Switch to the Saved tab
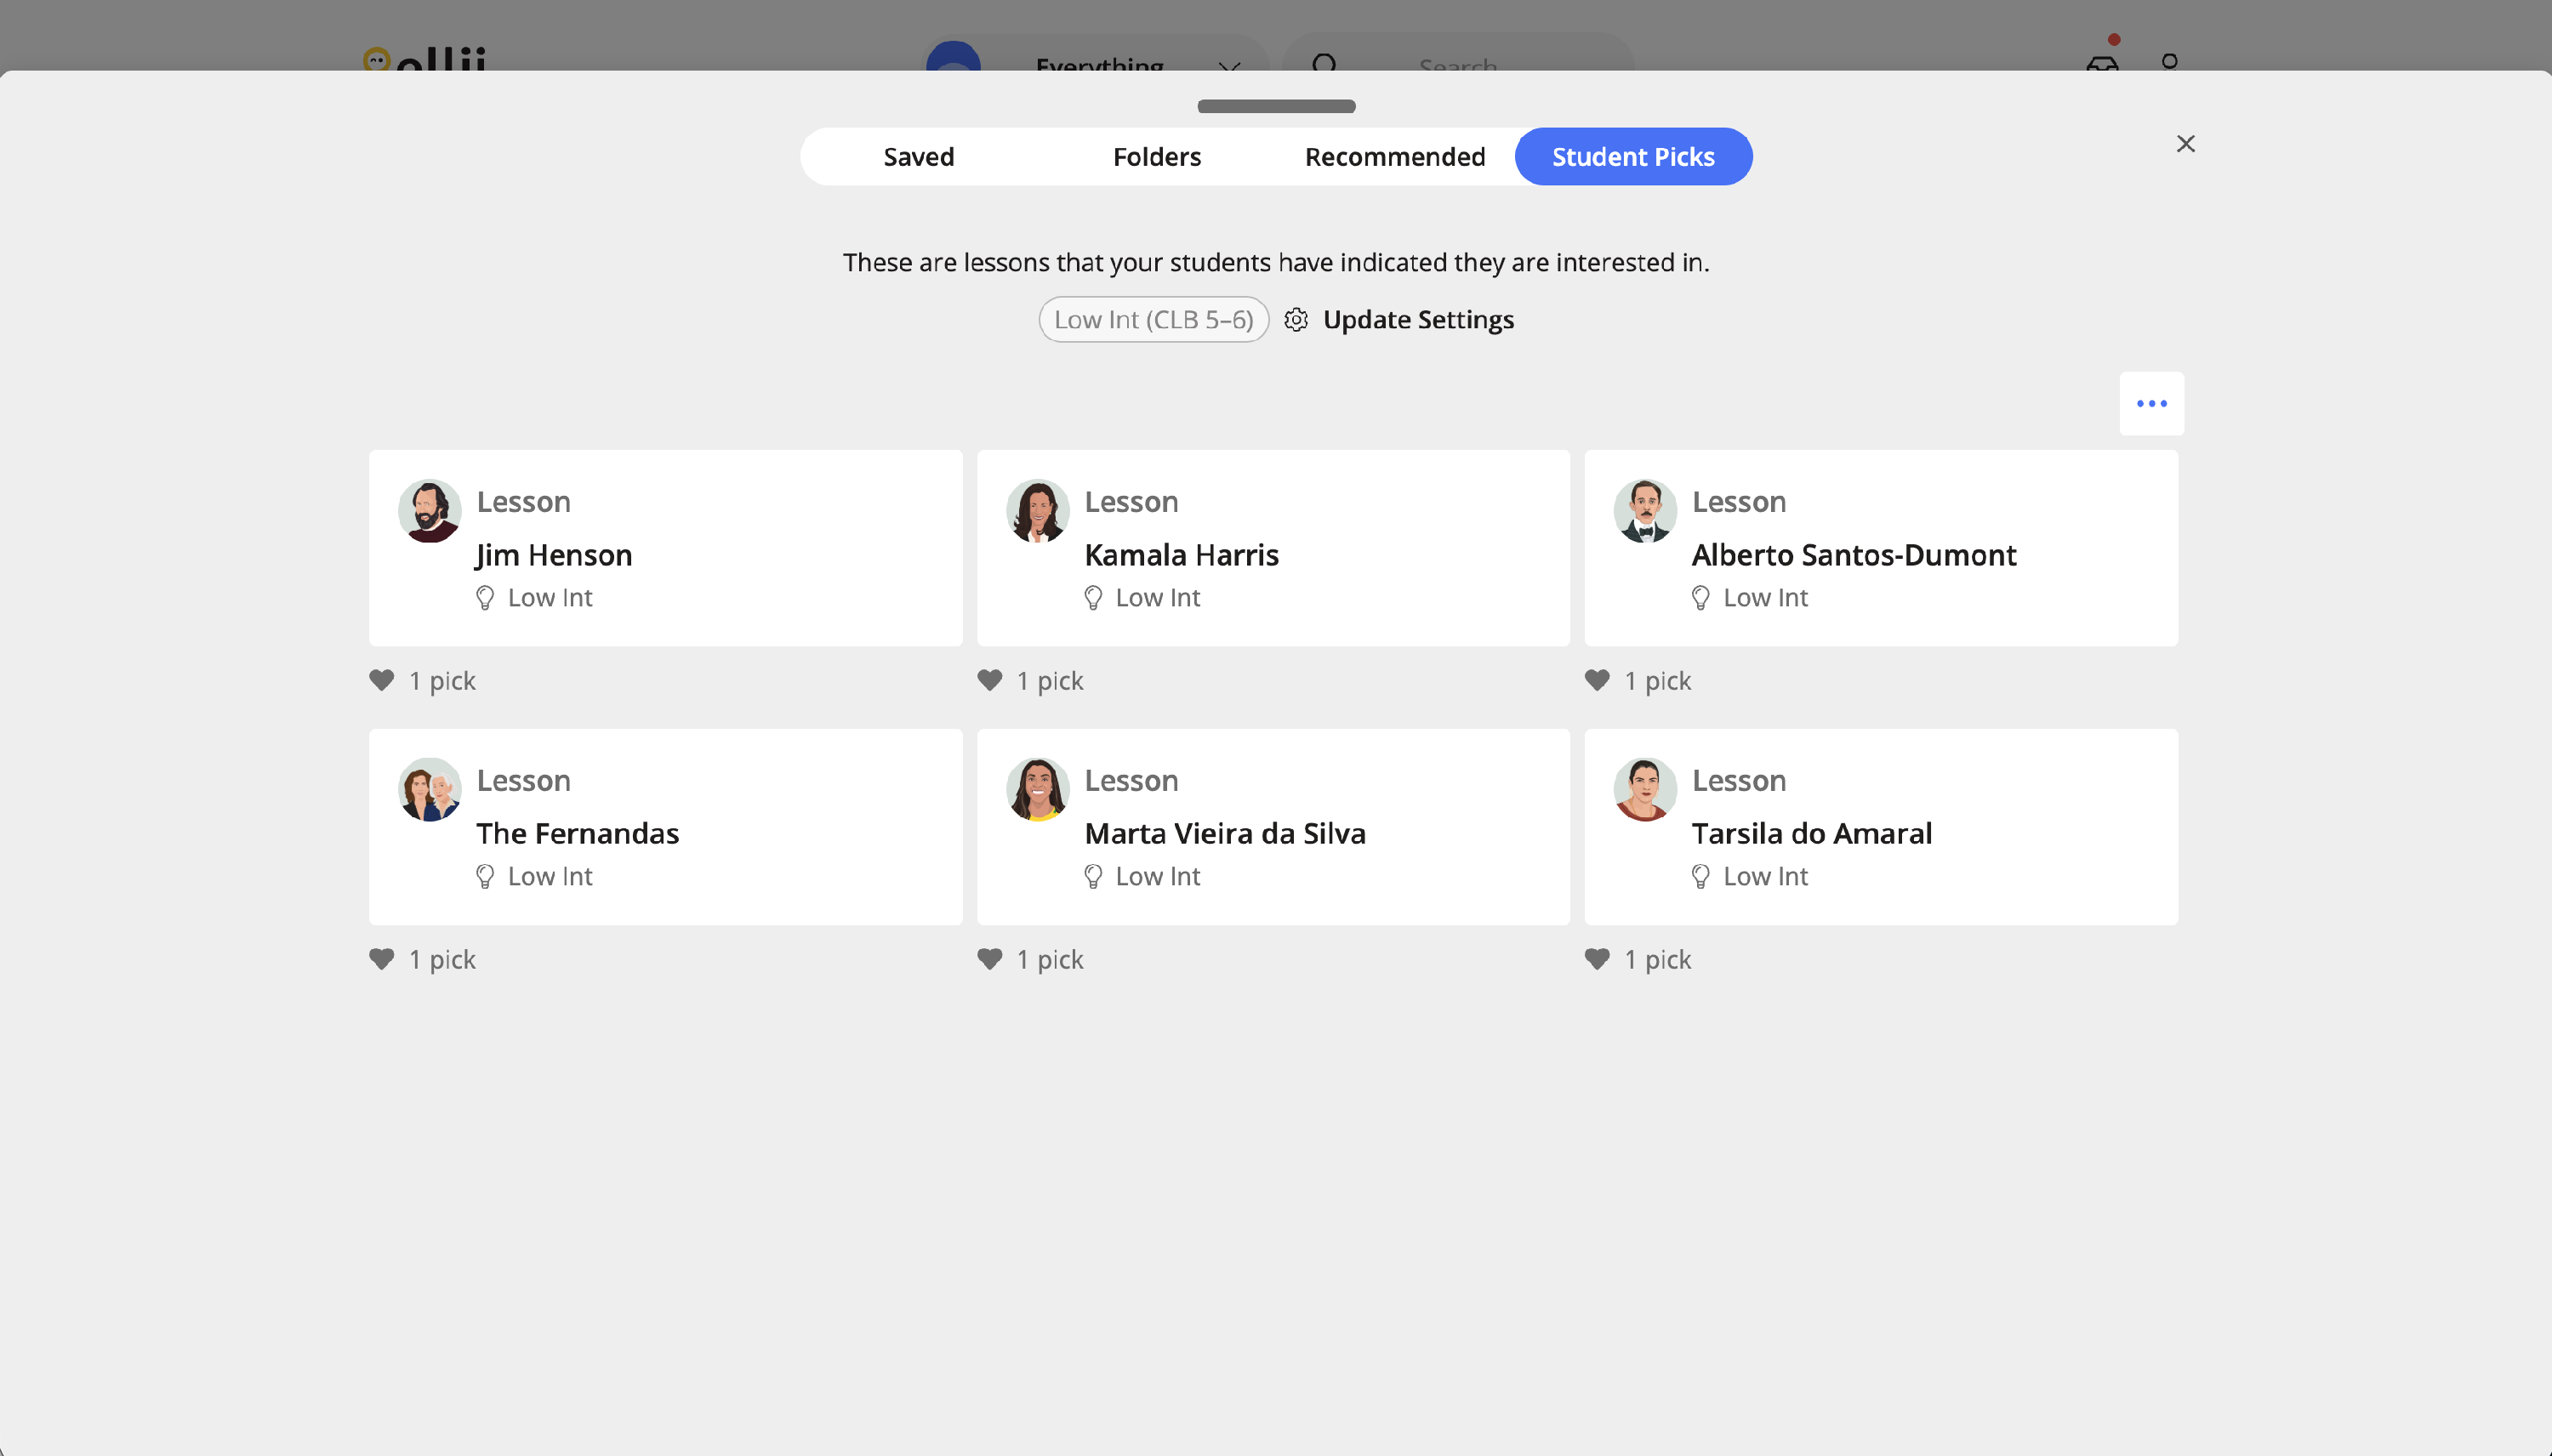2552x1456 pixels. click(x=918, y=157)
